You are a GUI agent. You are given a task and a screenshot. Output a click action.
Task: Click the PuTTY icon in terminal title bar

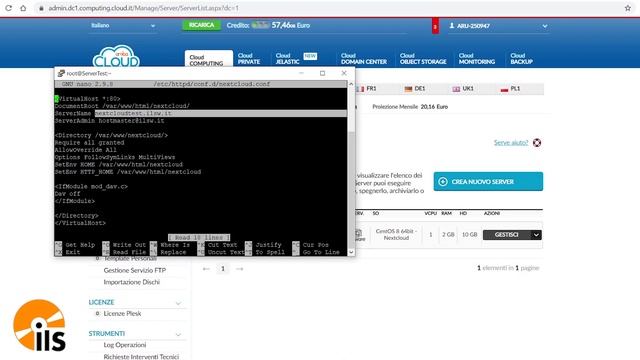61,73
